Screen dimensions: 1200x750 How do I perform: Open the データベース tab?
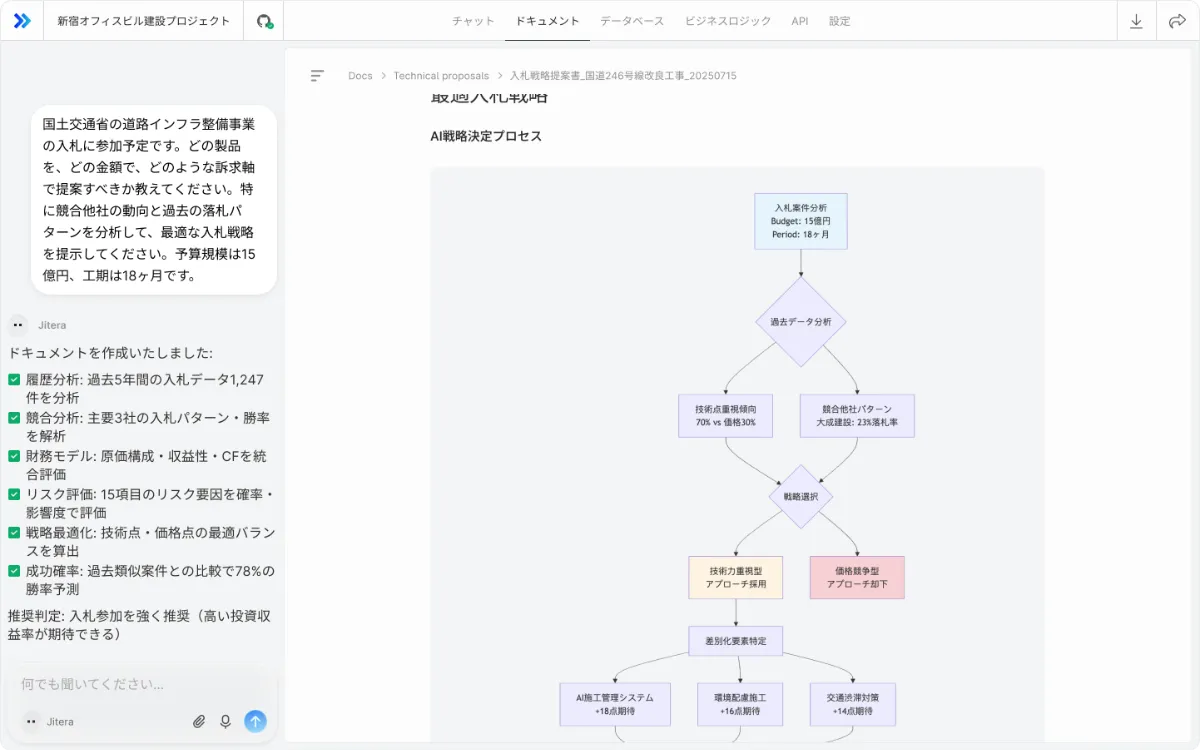tap(632, 21)
